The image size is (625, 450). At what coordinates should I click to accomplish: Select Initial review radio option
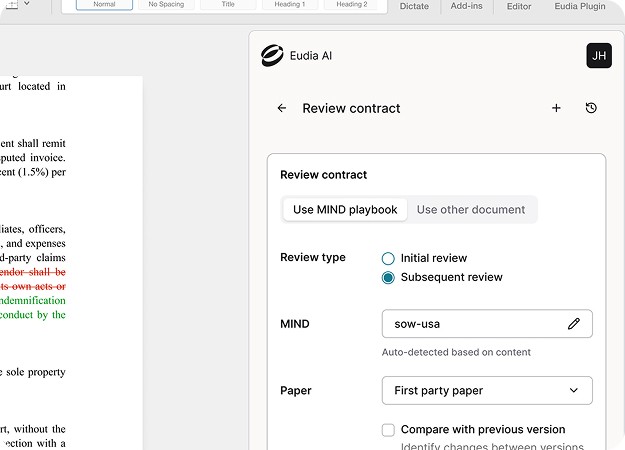(x=388, y=258)
